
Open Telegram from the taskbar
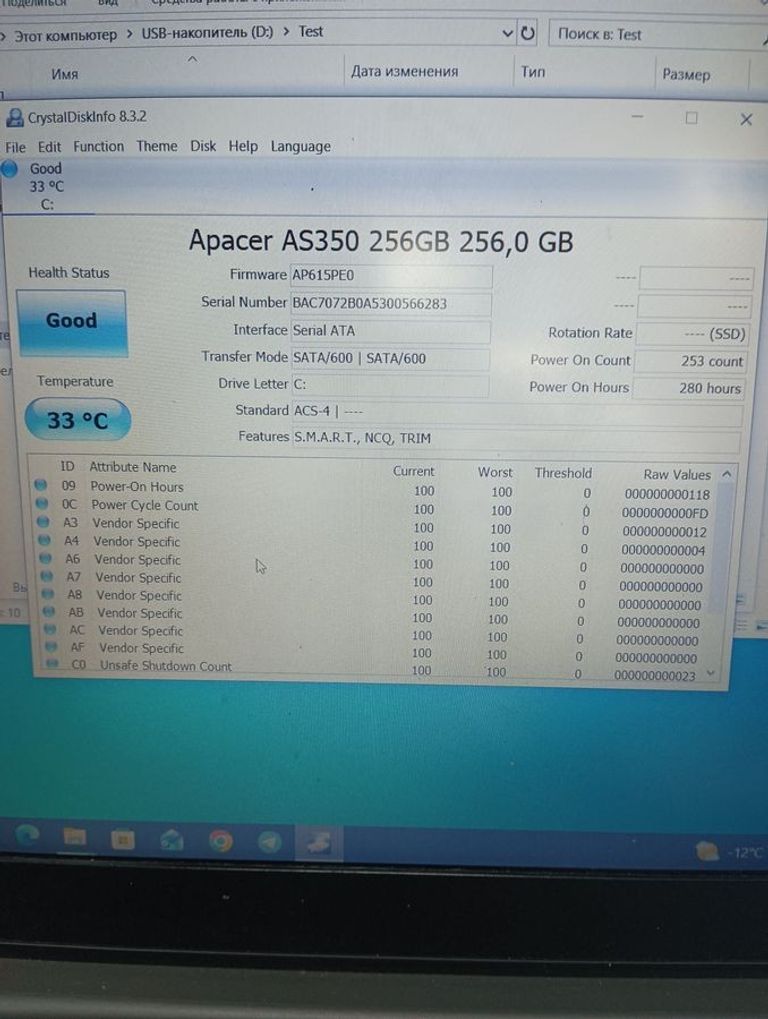click(270, 842)
